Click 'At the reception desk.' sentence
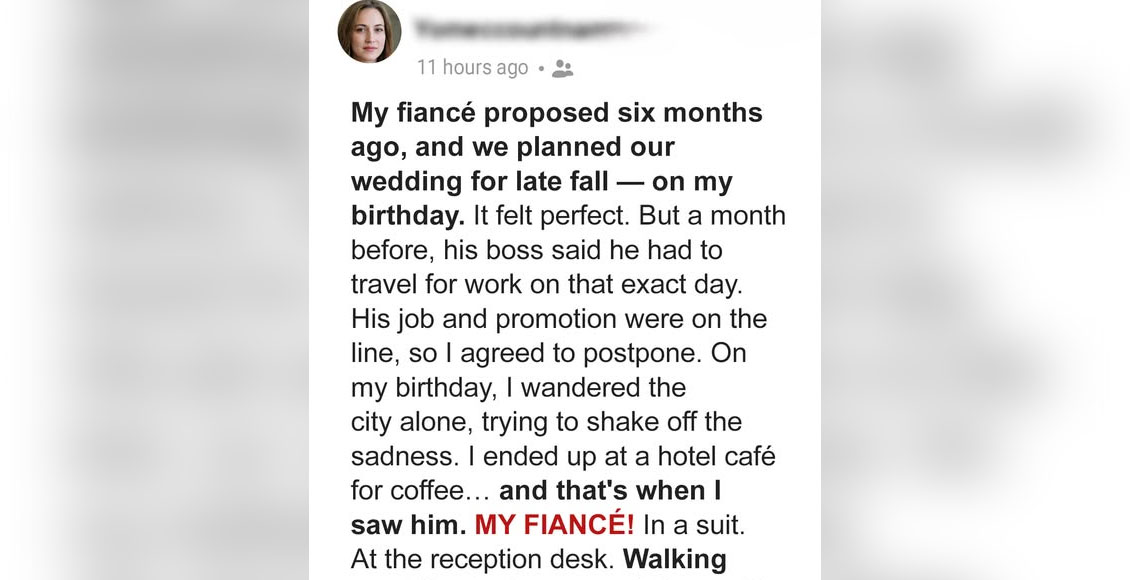 [483, 559]
